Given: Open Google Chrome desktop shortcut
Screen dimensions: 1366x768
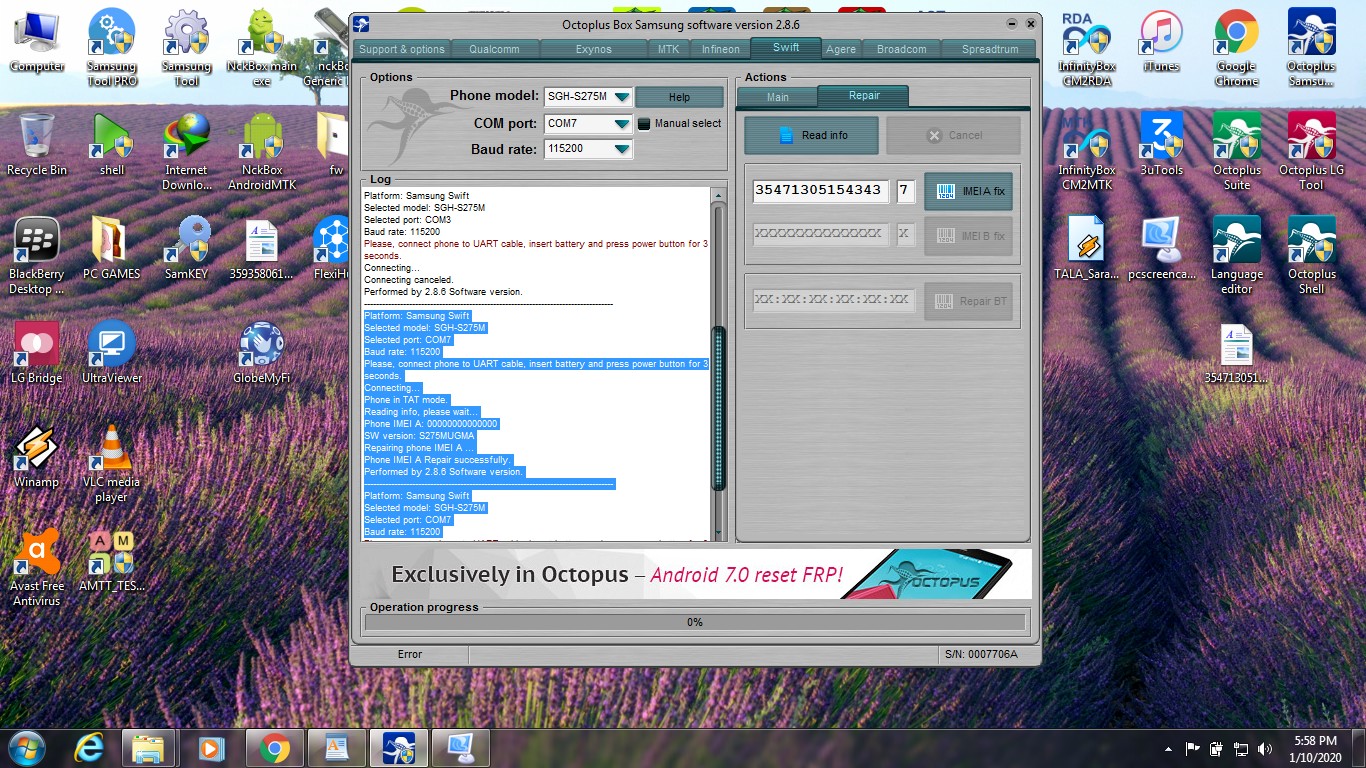Looking at the screenshot, I should pyautogui.click(x=1236, y=48).
